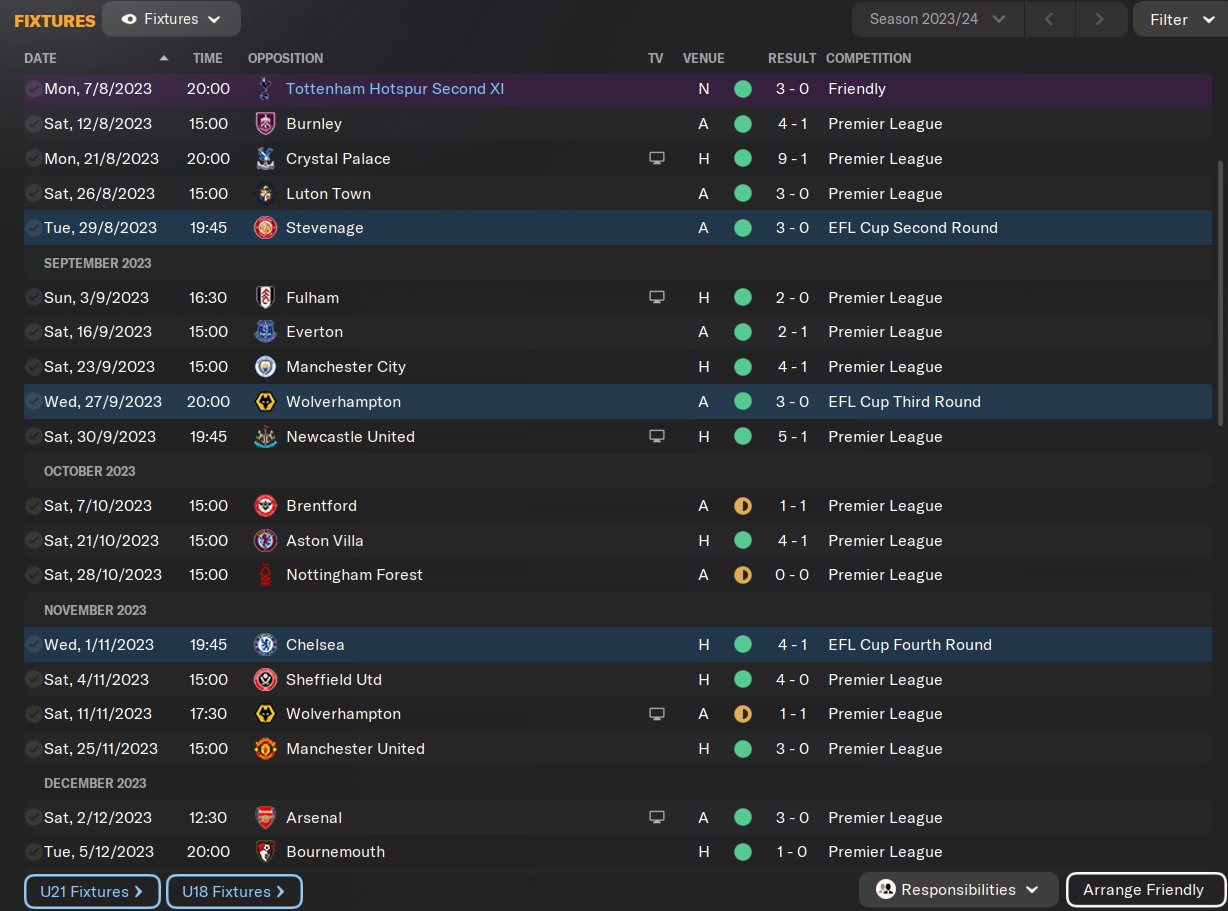The height and width of the screenshot is (911, 1228).
Task: Open the Fixtures view dropdown
Action: (x=171, y=19)
